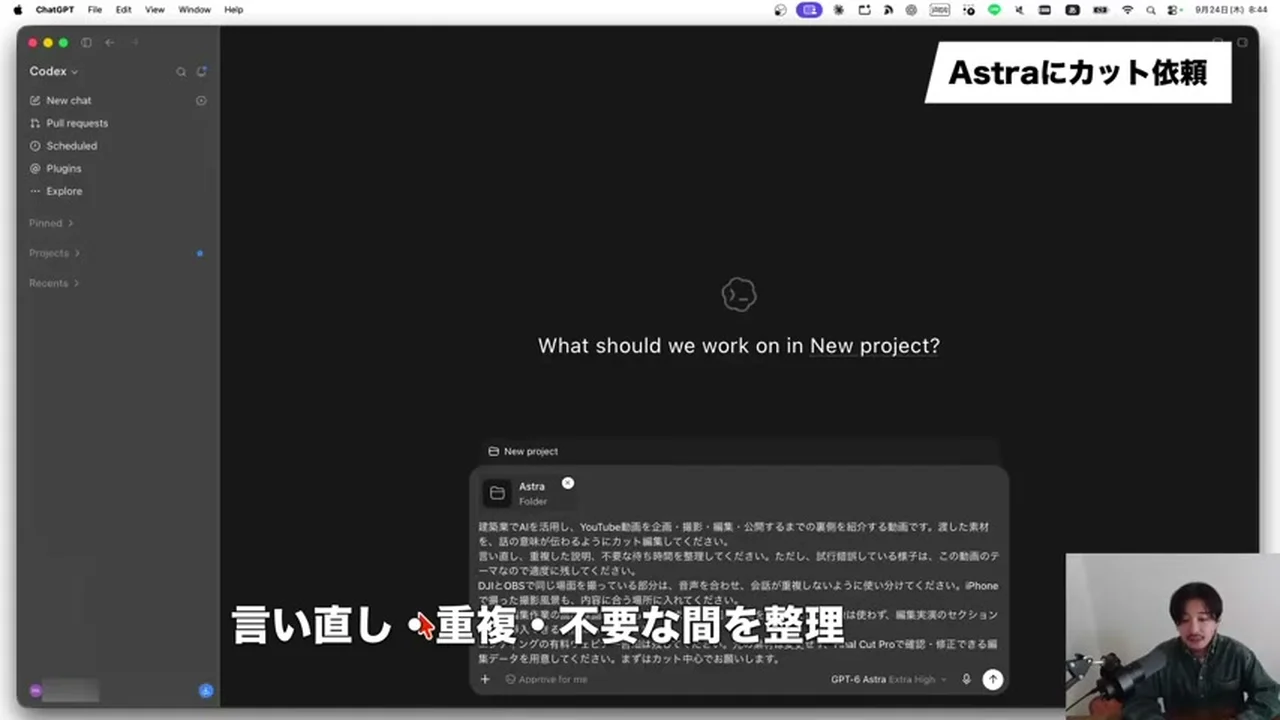Click the account avatar at sidebar bottom

click(36, 690)
